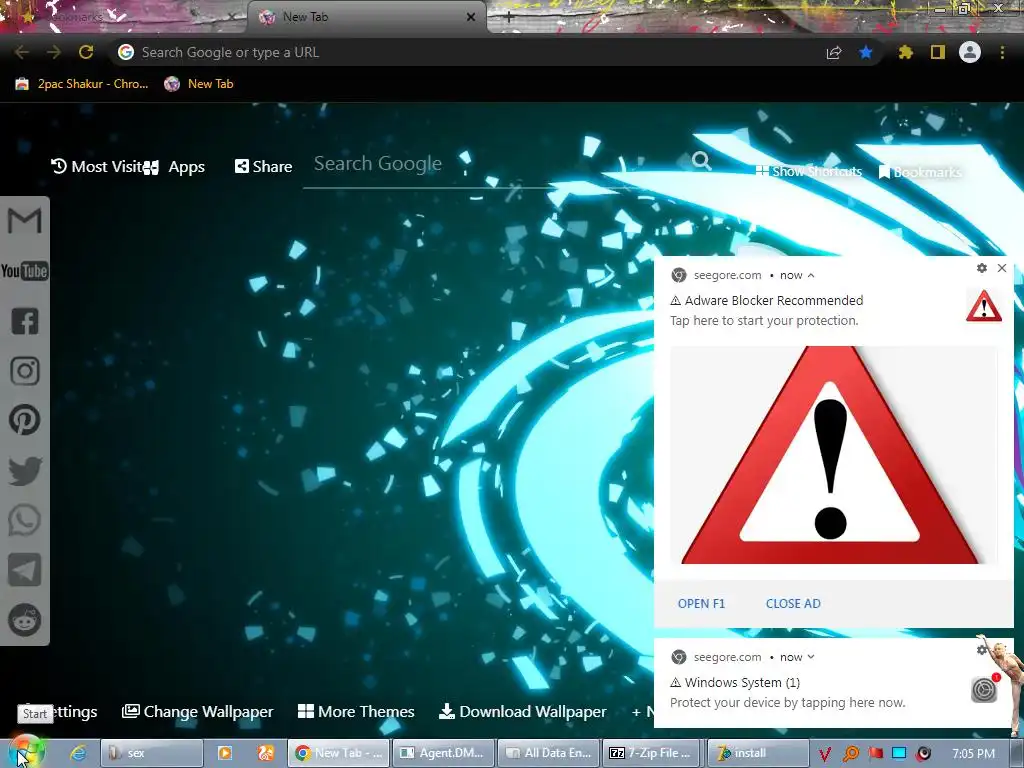The height and width of the screenshot is (768, 1024).
Task: Open the 2pac Shakur bookmark
Action: 82,84
